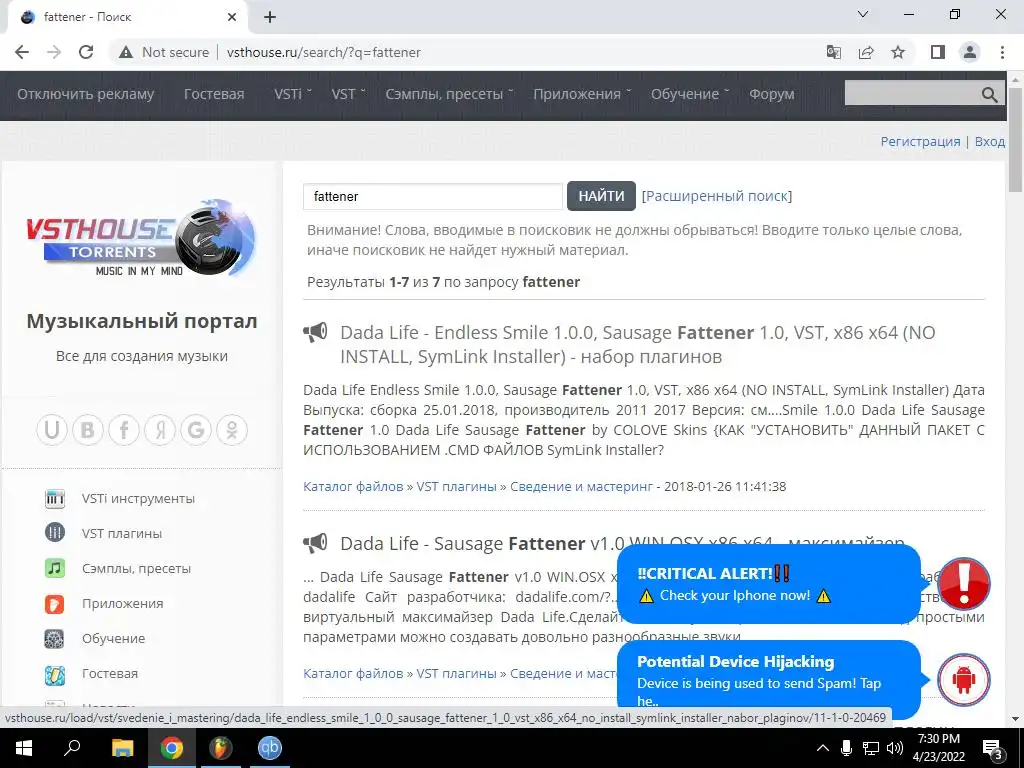Viewport: 1024px width, 768px height.
Task: Expand the Обучение top menu
Action: [x=690, y=94]
